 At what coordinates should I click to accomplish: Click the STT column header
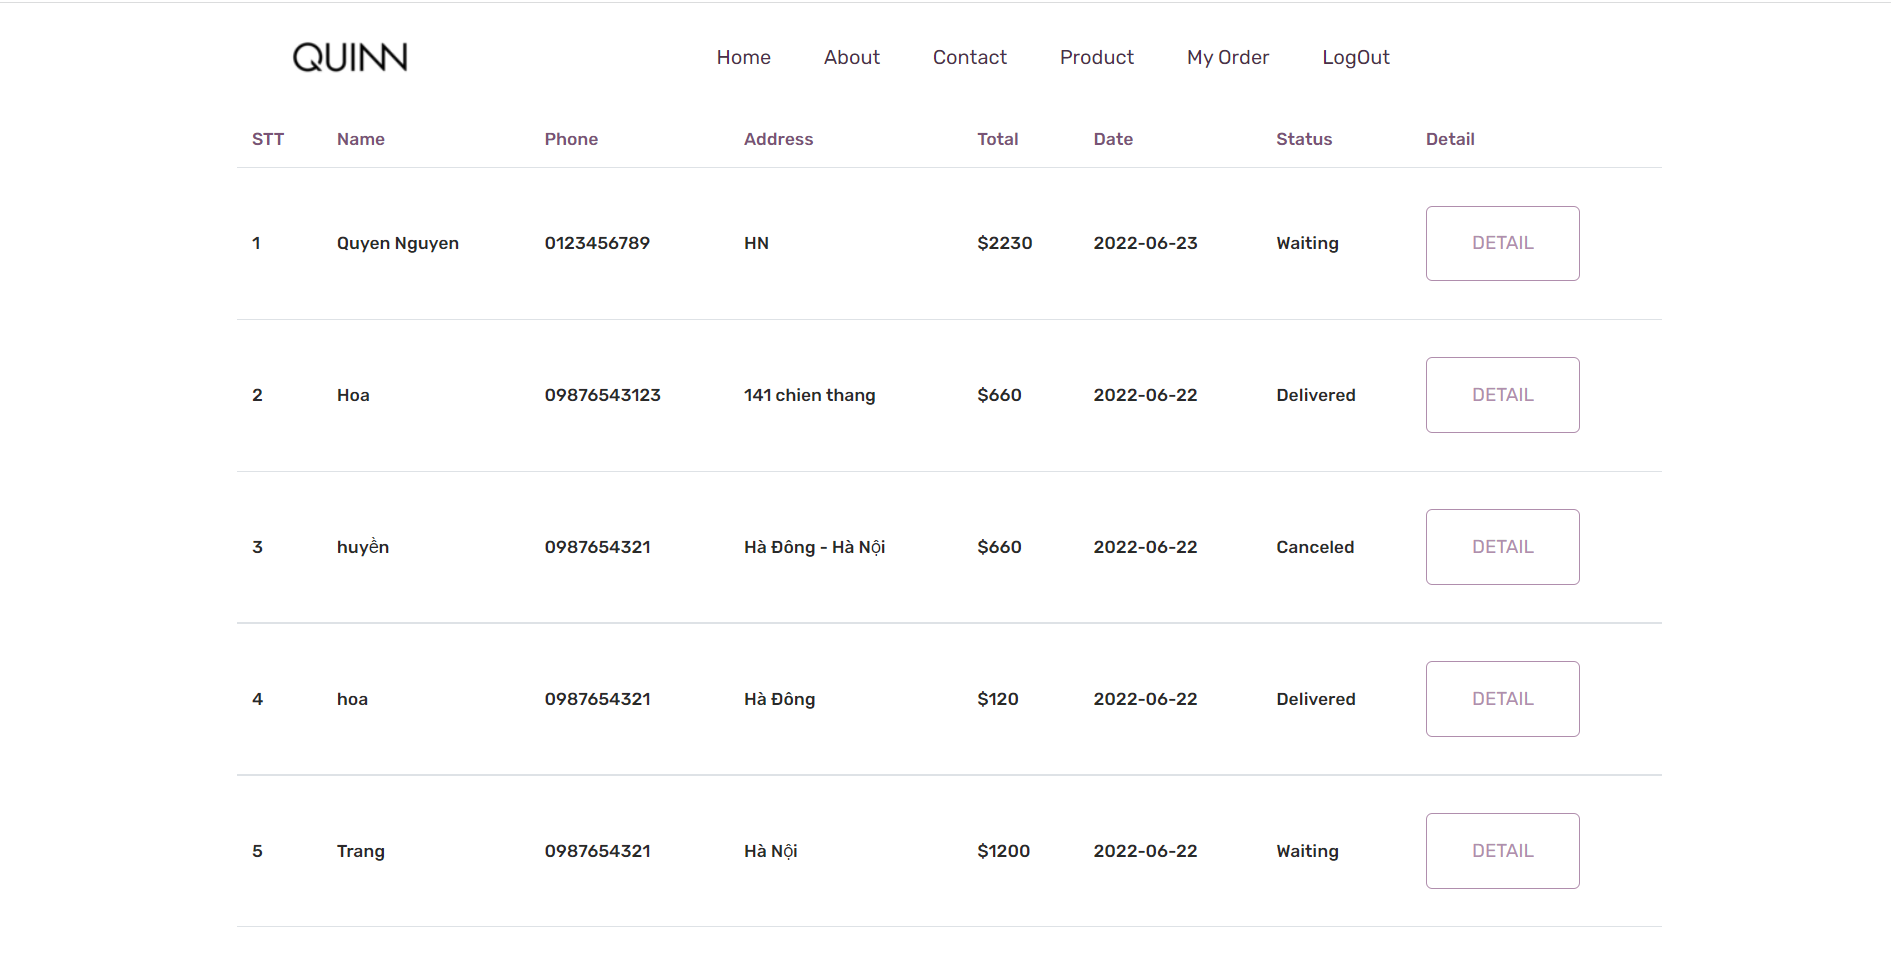pos(268,139)
